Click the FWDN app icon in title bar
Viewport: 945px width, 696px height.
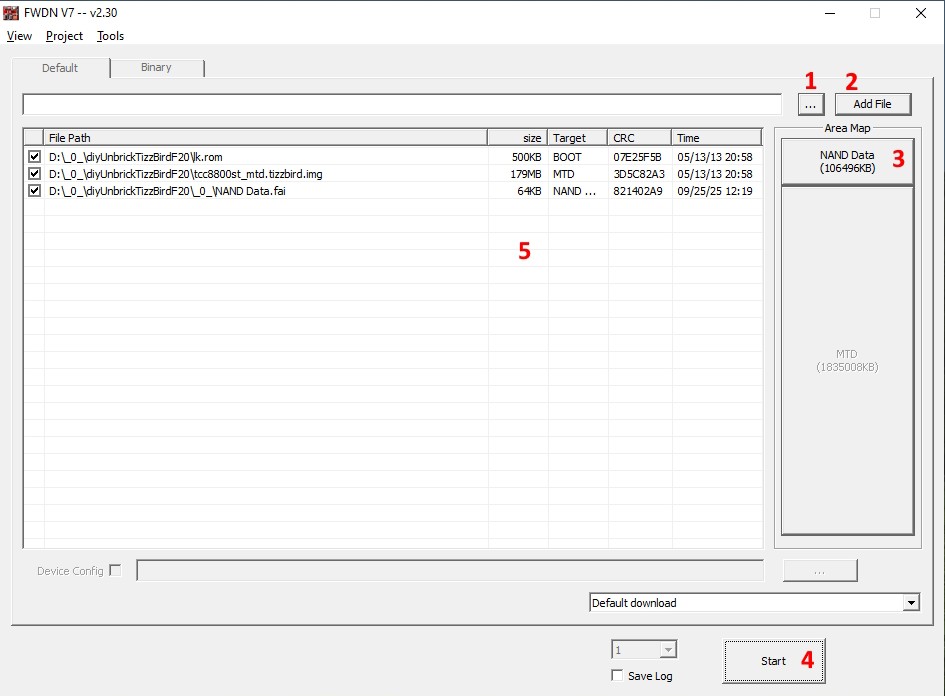(x=12, y=13)
